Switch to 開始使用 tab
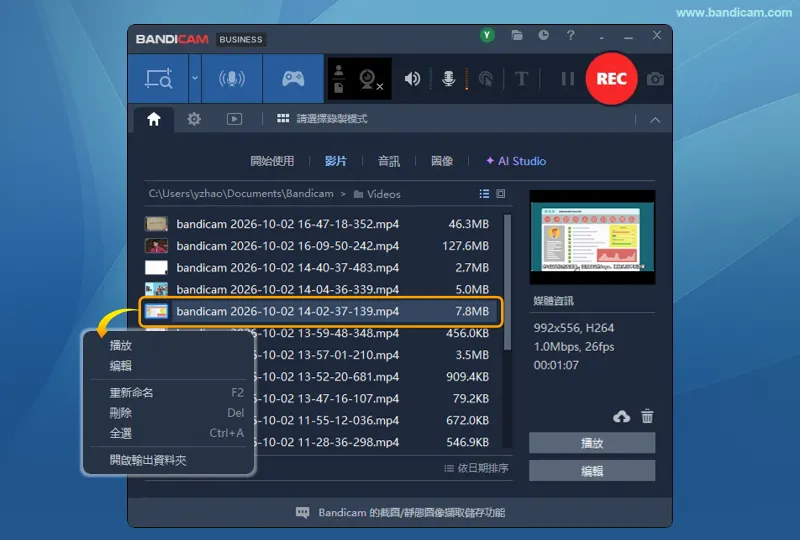The image size is (800, 540). pos(272,161)
